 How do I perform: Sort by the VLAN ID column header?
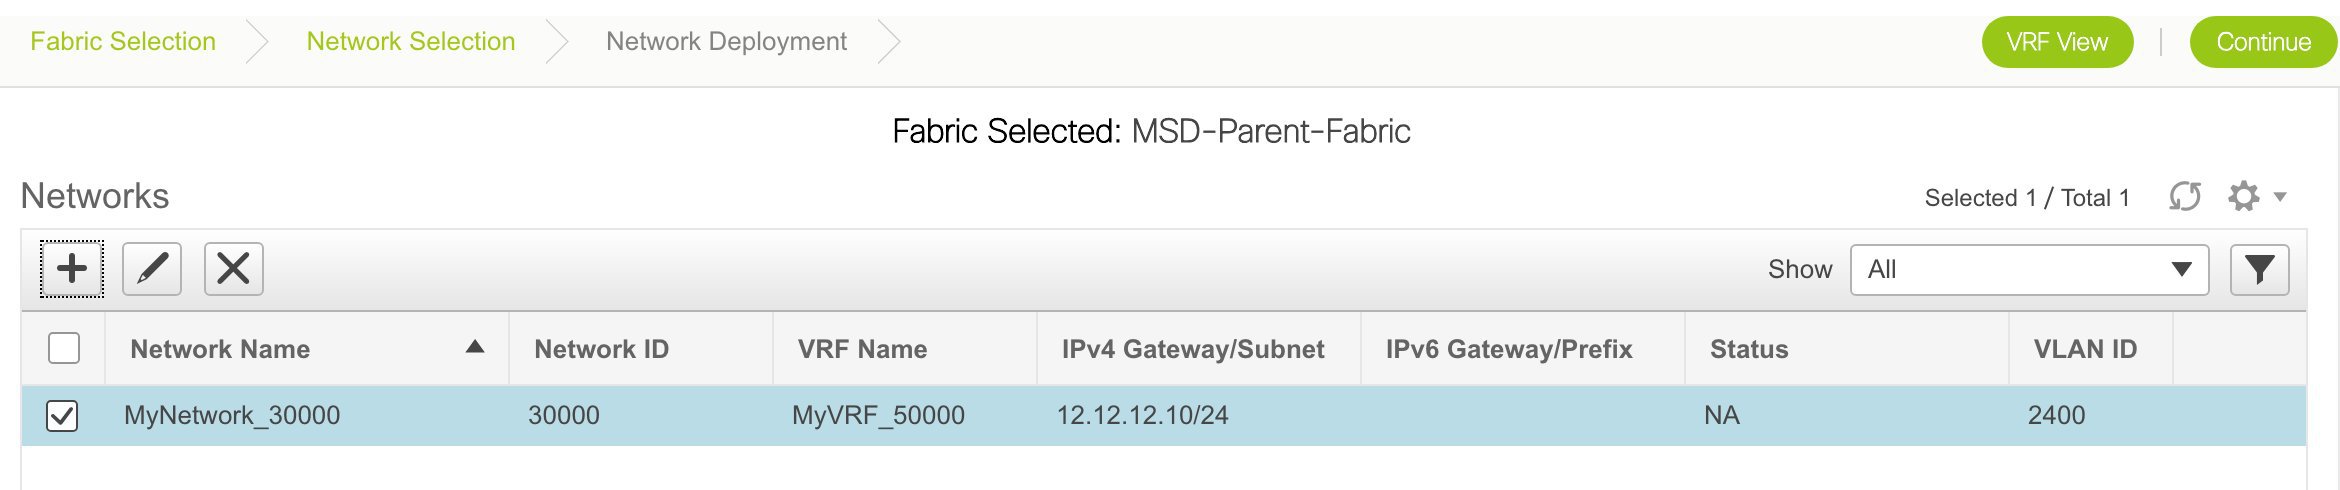[2085, 349]
